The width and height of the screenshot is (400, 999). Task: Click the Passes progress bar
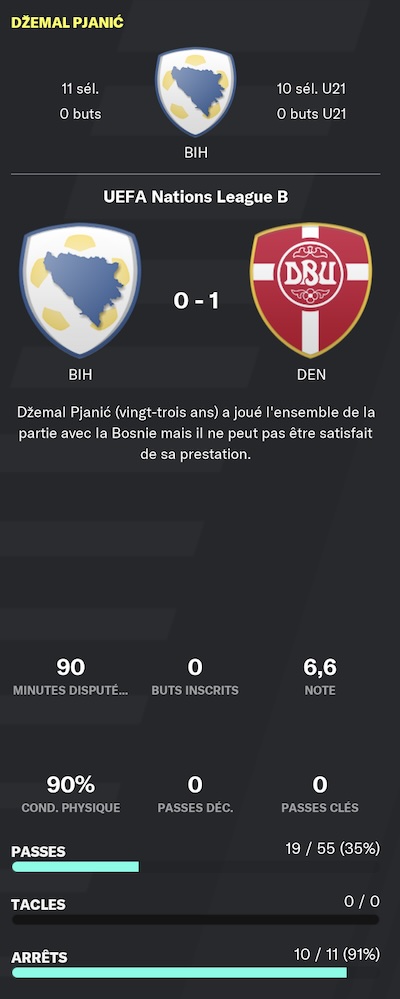196,866
